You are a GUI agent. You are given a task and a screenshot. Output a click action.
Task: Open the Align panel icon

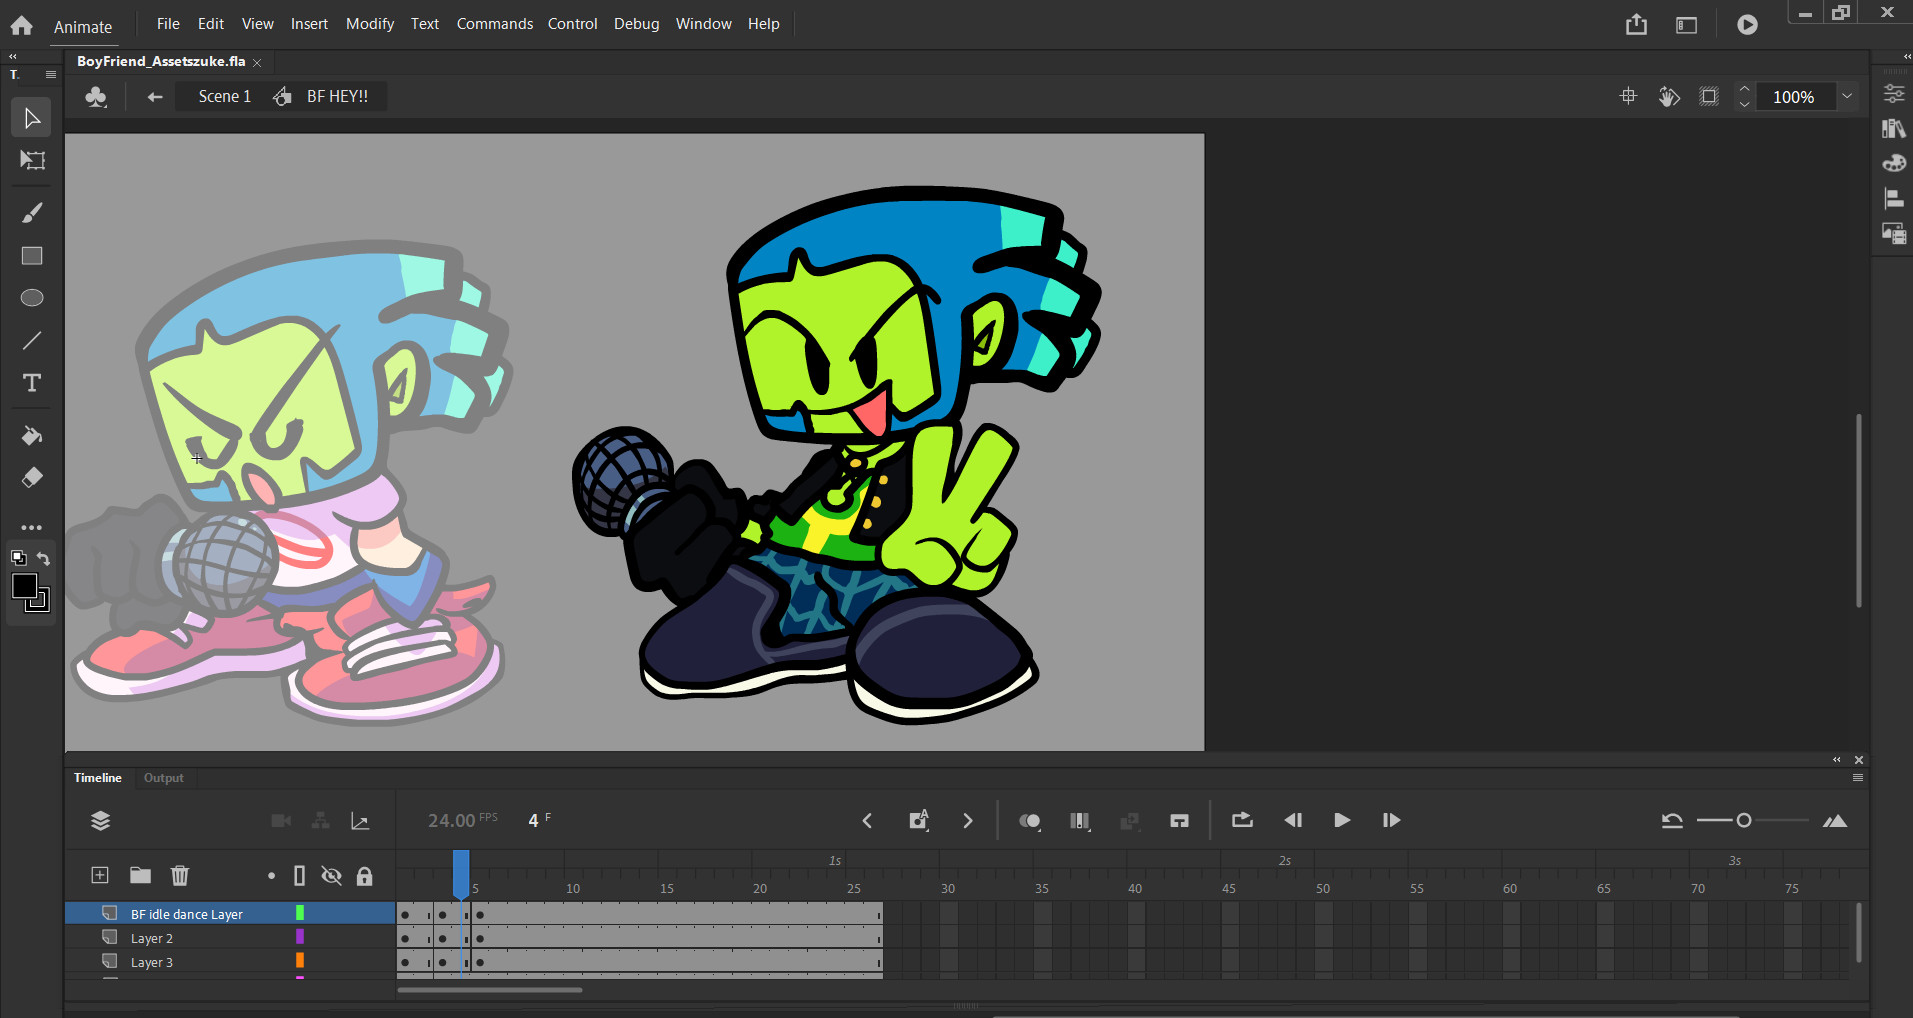(1894, 198)
